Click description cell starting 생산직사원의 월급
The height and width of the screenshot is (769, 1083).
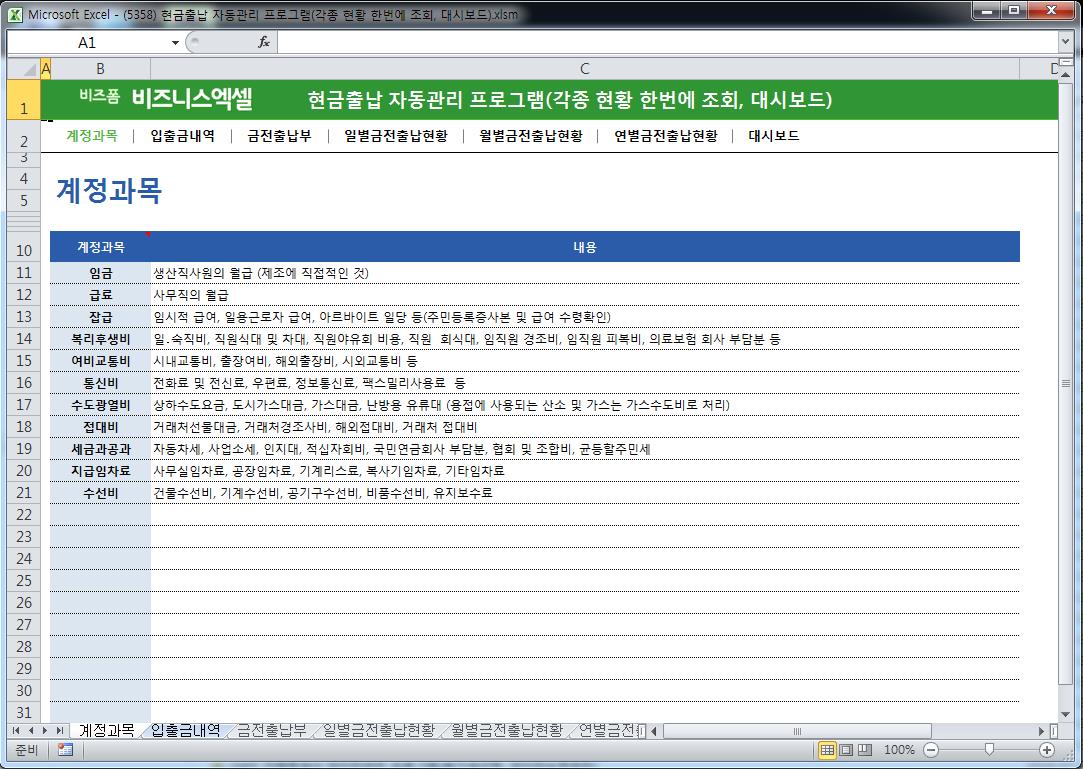tap(585, 273)
